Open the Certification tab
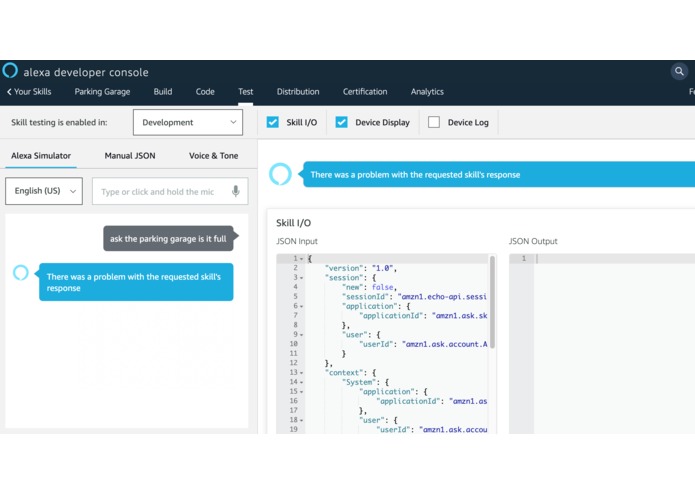 coord(365,92)
